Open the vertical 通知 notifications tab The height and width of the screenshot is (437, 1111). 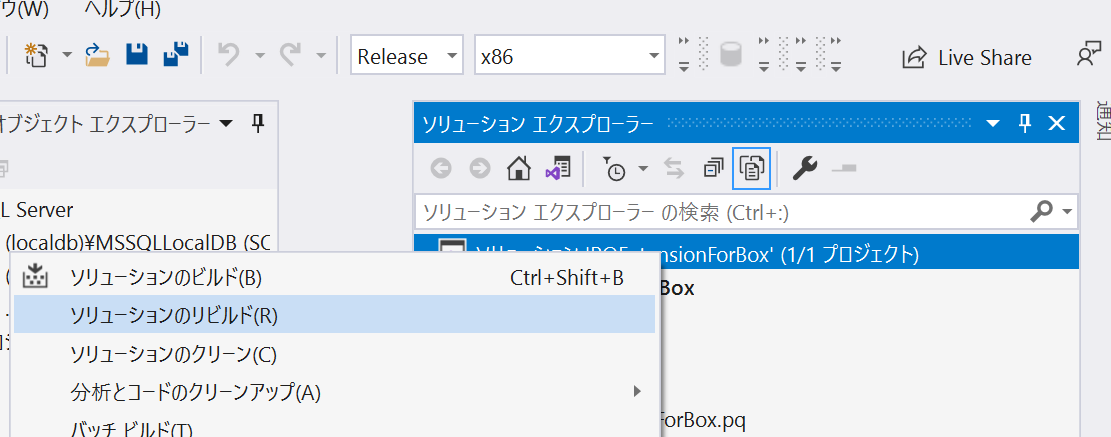pyautogui.click(x=1102, y=120)
